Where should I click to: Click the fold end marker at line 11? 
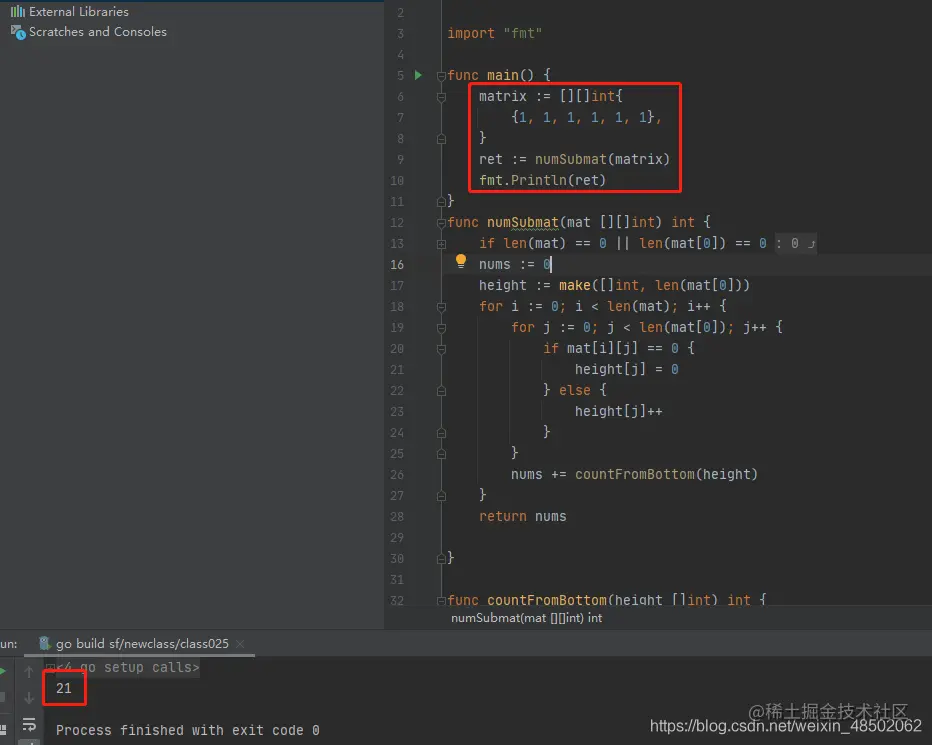(441, 202)
